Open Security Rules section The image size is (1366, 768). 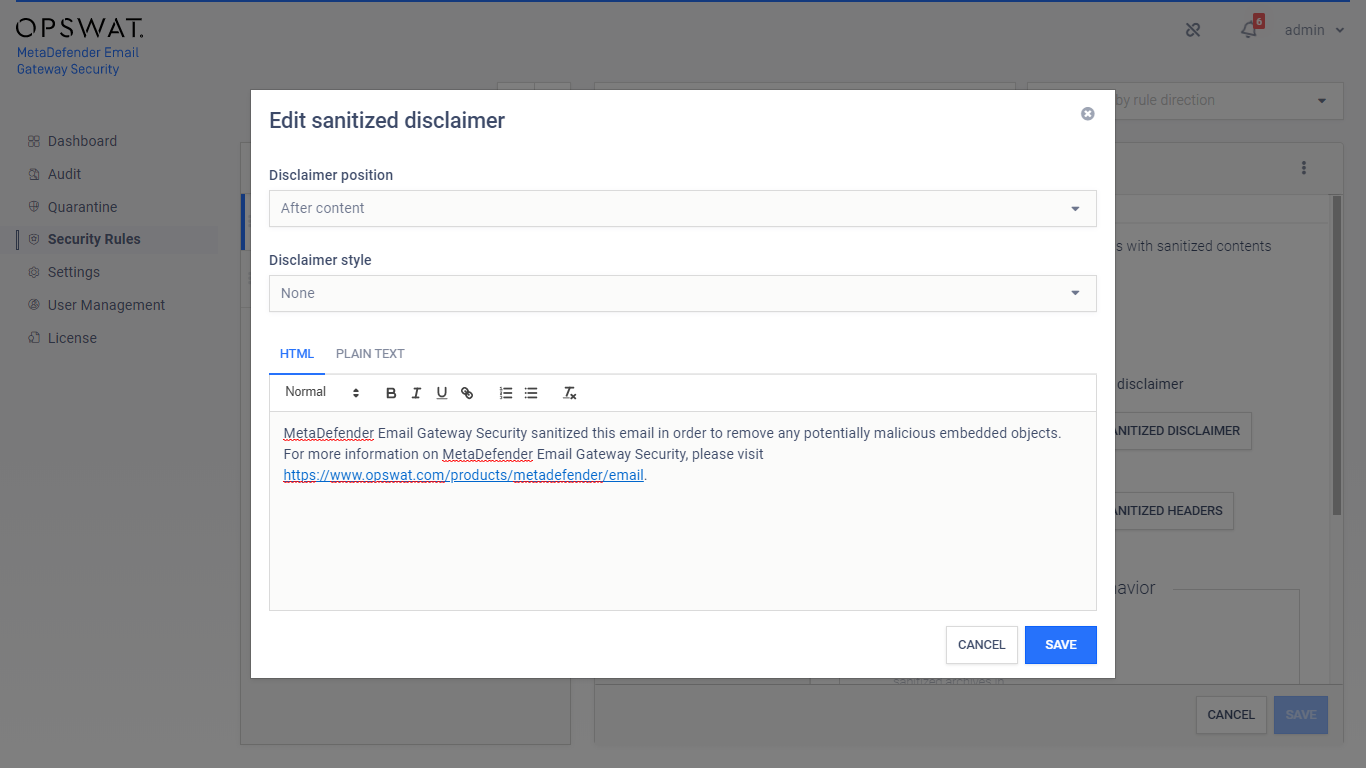94,239
